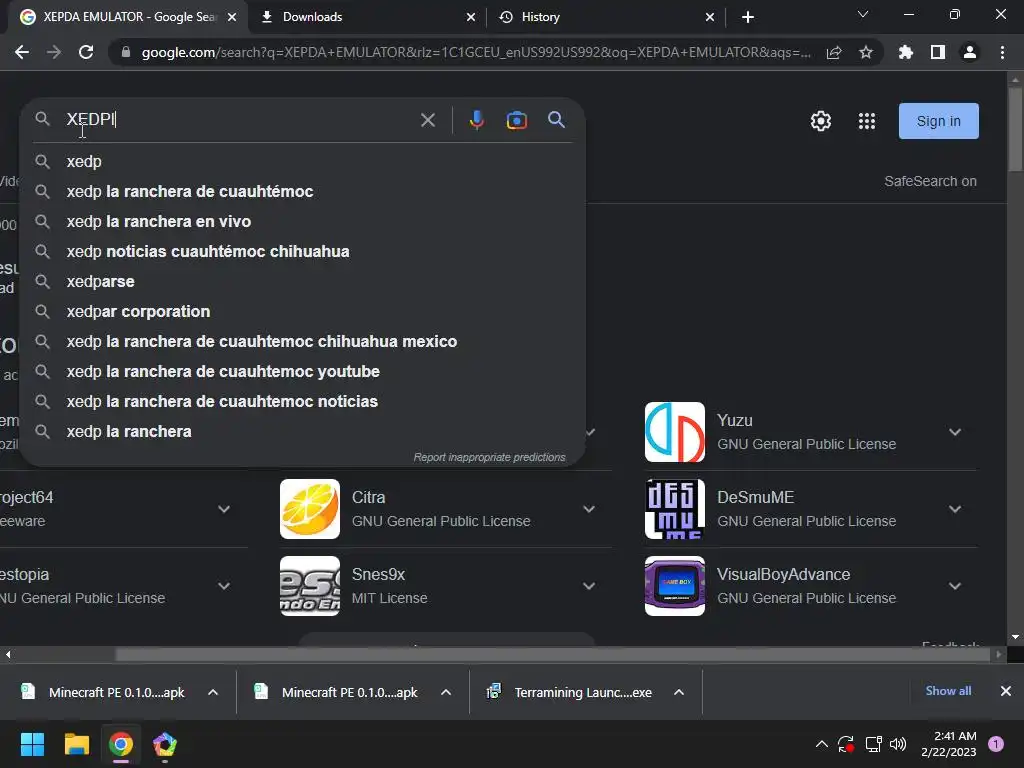
Task: Select 'xedpar corporation' suggestion
Action: 302,312
